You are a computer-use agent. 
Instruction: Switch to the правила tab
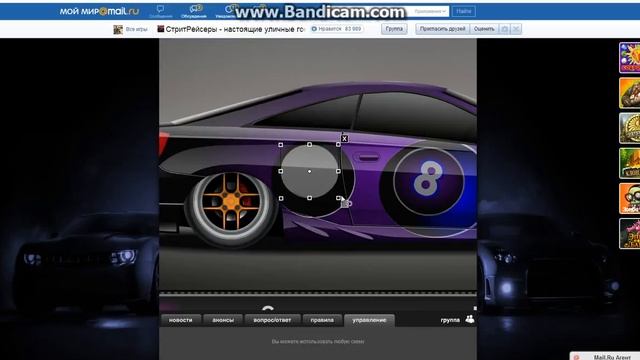pyautogui.click(x=322, y=320)
